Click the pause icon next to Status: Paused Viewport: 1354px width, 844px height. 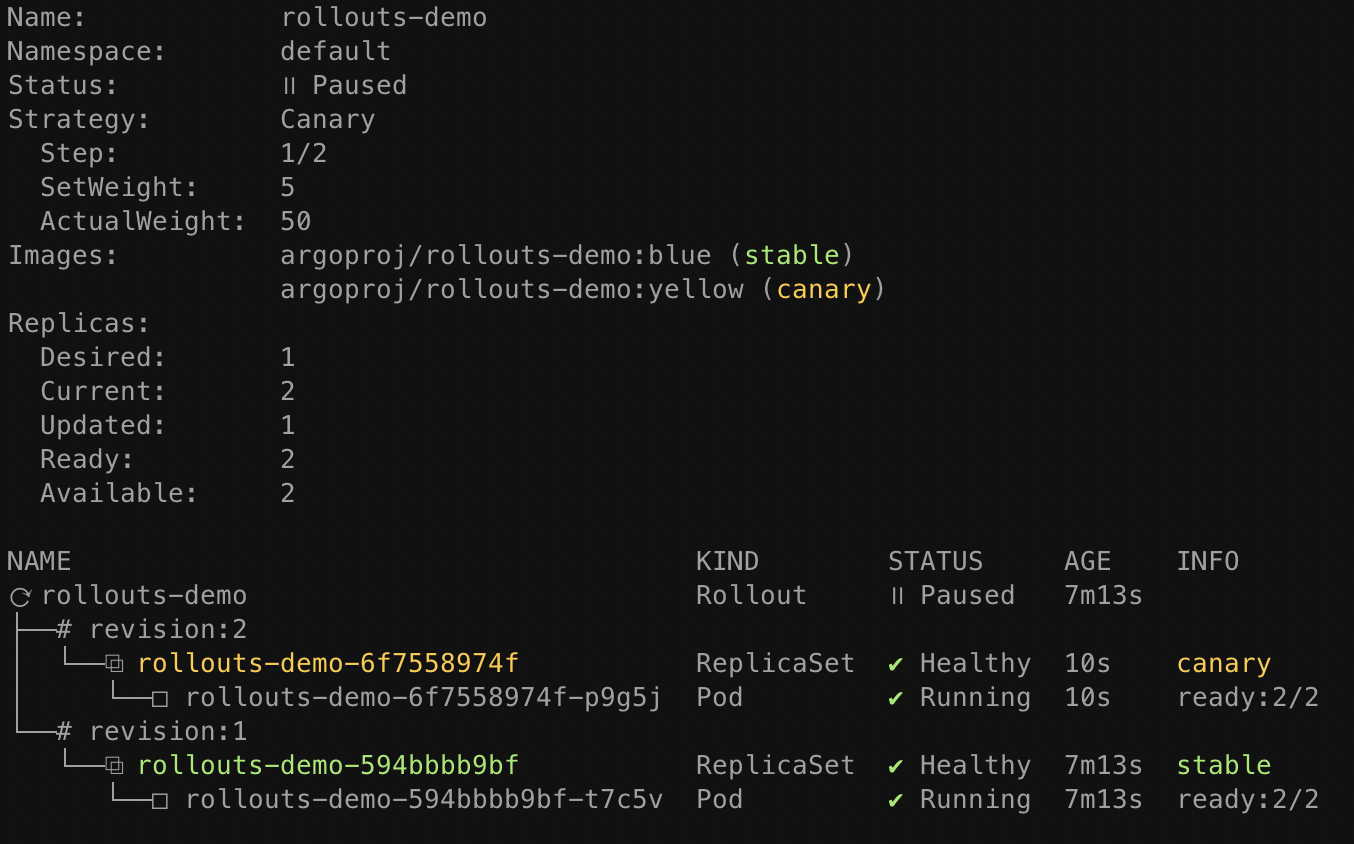click(x=289, y=86)
